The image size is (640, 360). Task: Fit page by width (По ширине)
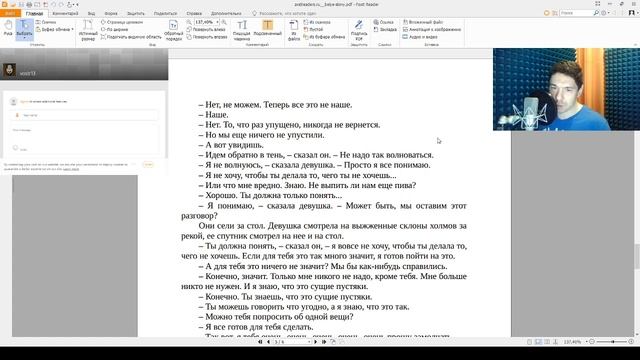tap(115, 29)
